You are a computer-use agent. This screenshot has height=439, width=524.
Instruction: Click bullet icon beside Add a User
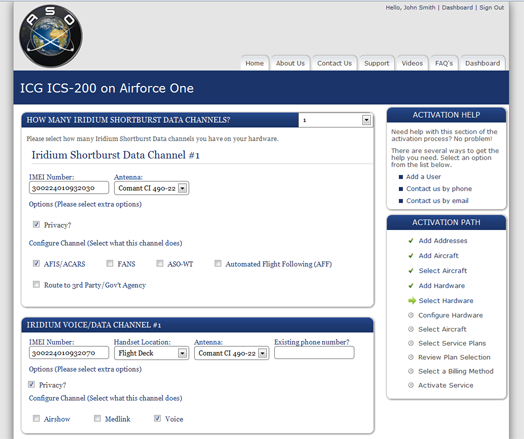[401, 177]
